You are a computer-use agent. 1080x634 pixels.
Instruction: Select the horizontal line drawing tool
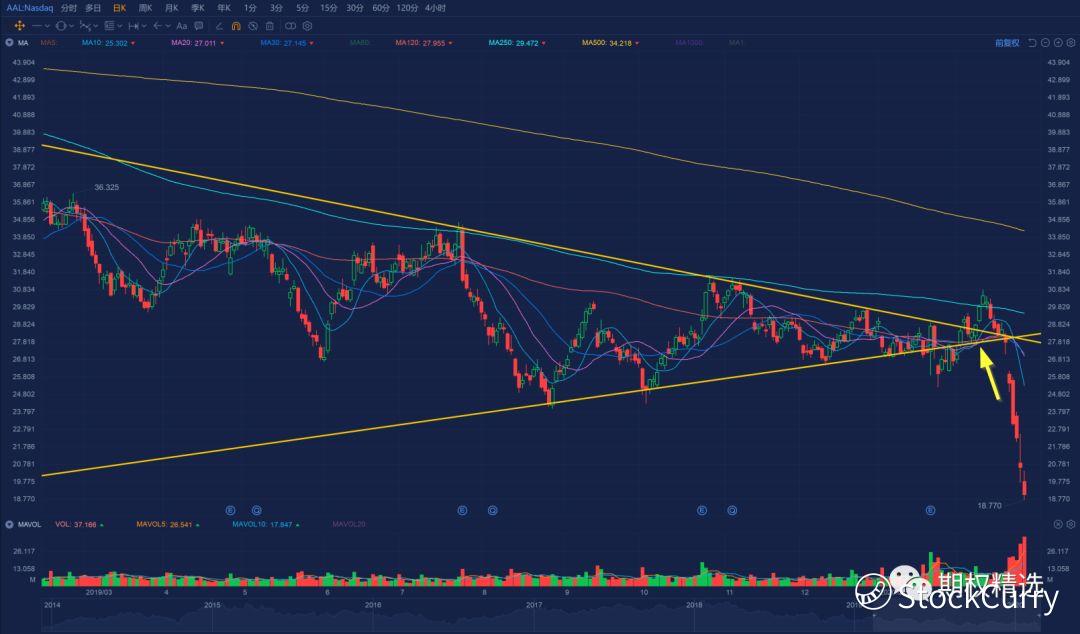coord(37,25)
